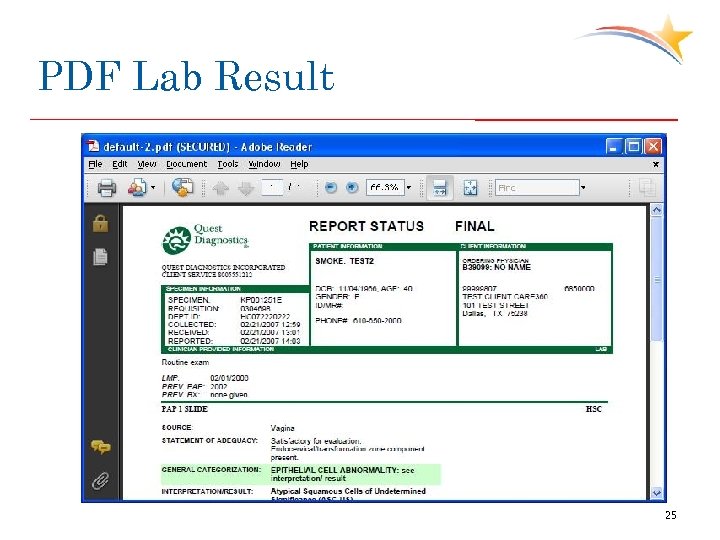Select the fit-page view icon

pyautogui.click(x=470, y=188)
